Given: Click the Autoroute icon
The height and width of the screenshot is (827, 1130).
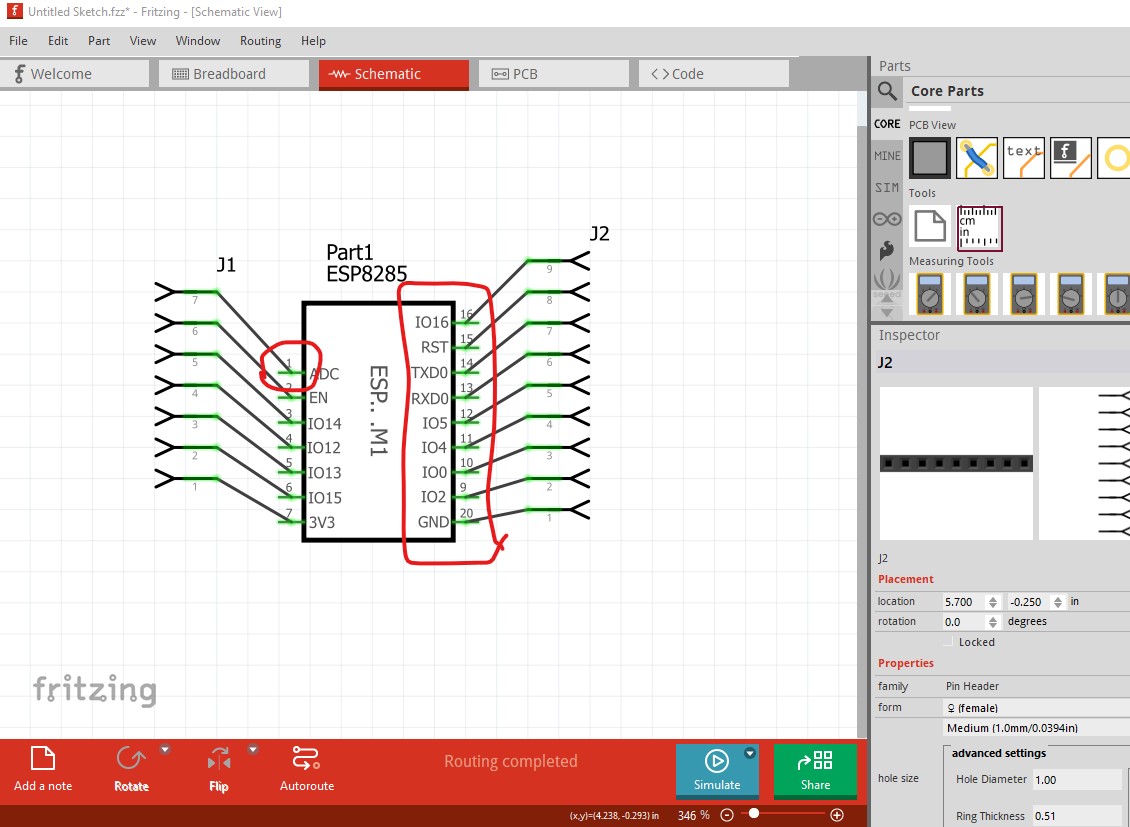Looking at the screenshot, I should click(x=306, y=768).
